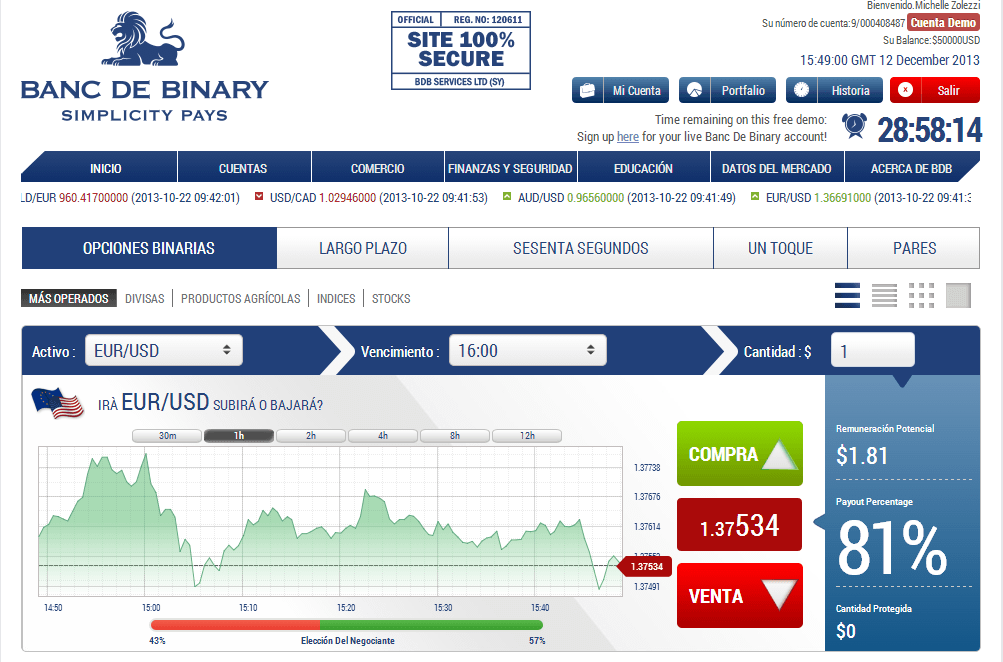Set chart range to 1h
1003x662 pixels.
pyautogui.click(x=239, y=436)
